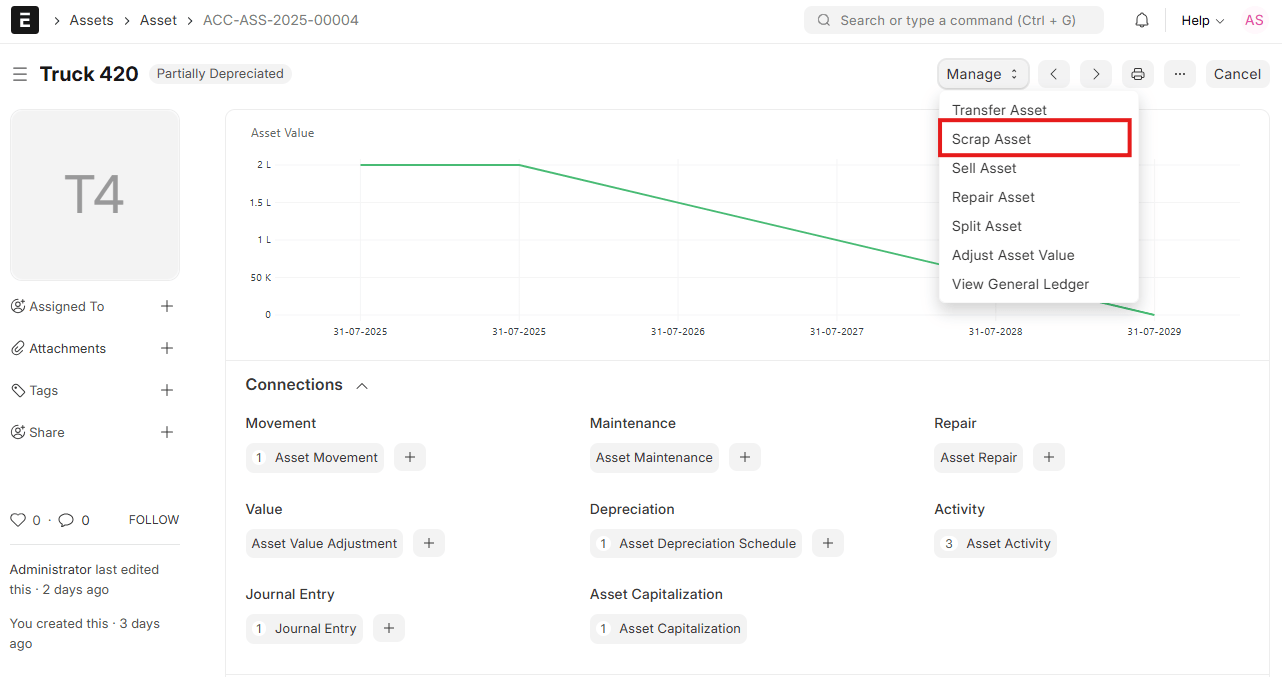Click breadcrumb ACC-ASS-2025-00004
Viewport: 1282px width, 677px height.
coord(281,20)
